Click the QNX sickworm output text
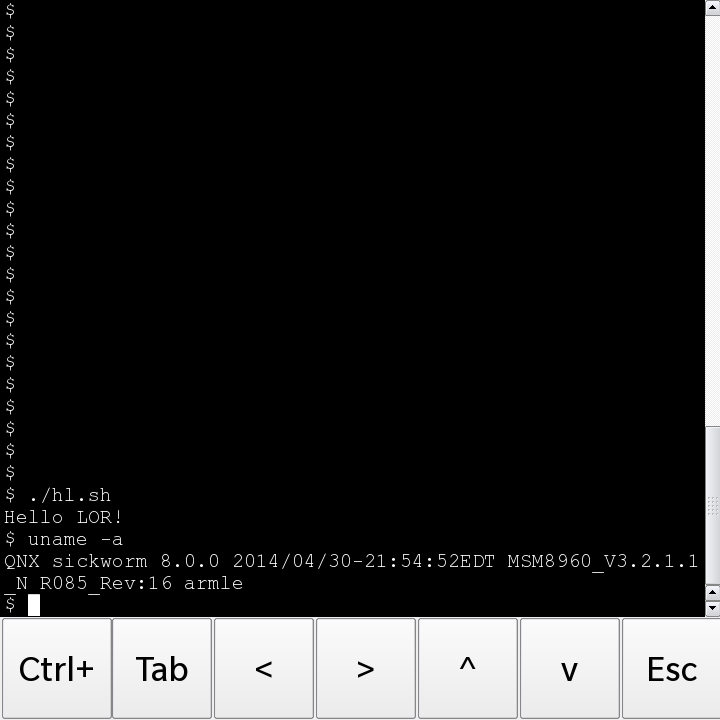This screenshot has width=720, height=720. coord(76,561)
